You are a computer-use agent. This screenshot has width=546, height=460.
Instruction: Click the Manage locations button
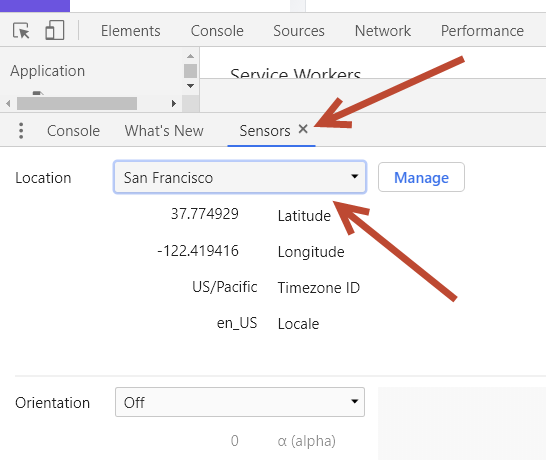(x=421, y=177)
